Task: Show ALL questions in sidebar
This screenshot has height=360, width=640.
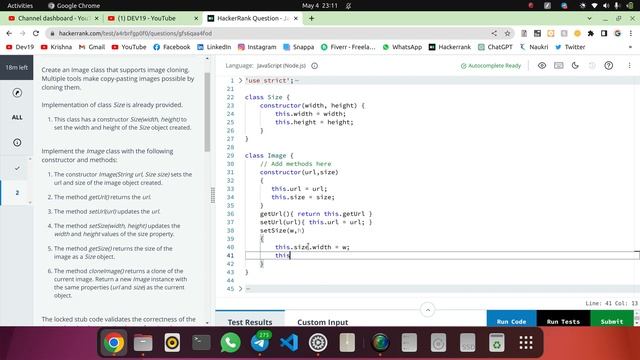Action: coord(17,117)
